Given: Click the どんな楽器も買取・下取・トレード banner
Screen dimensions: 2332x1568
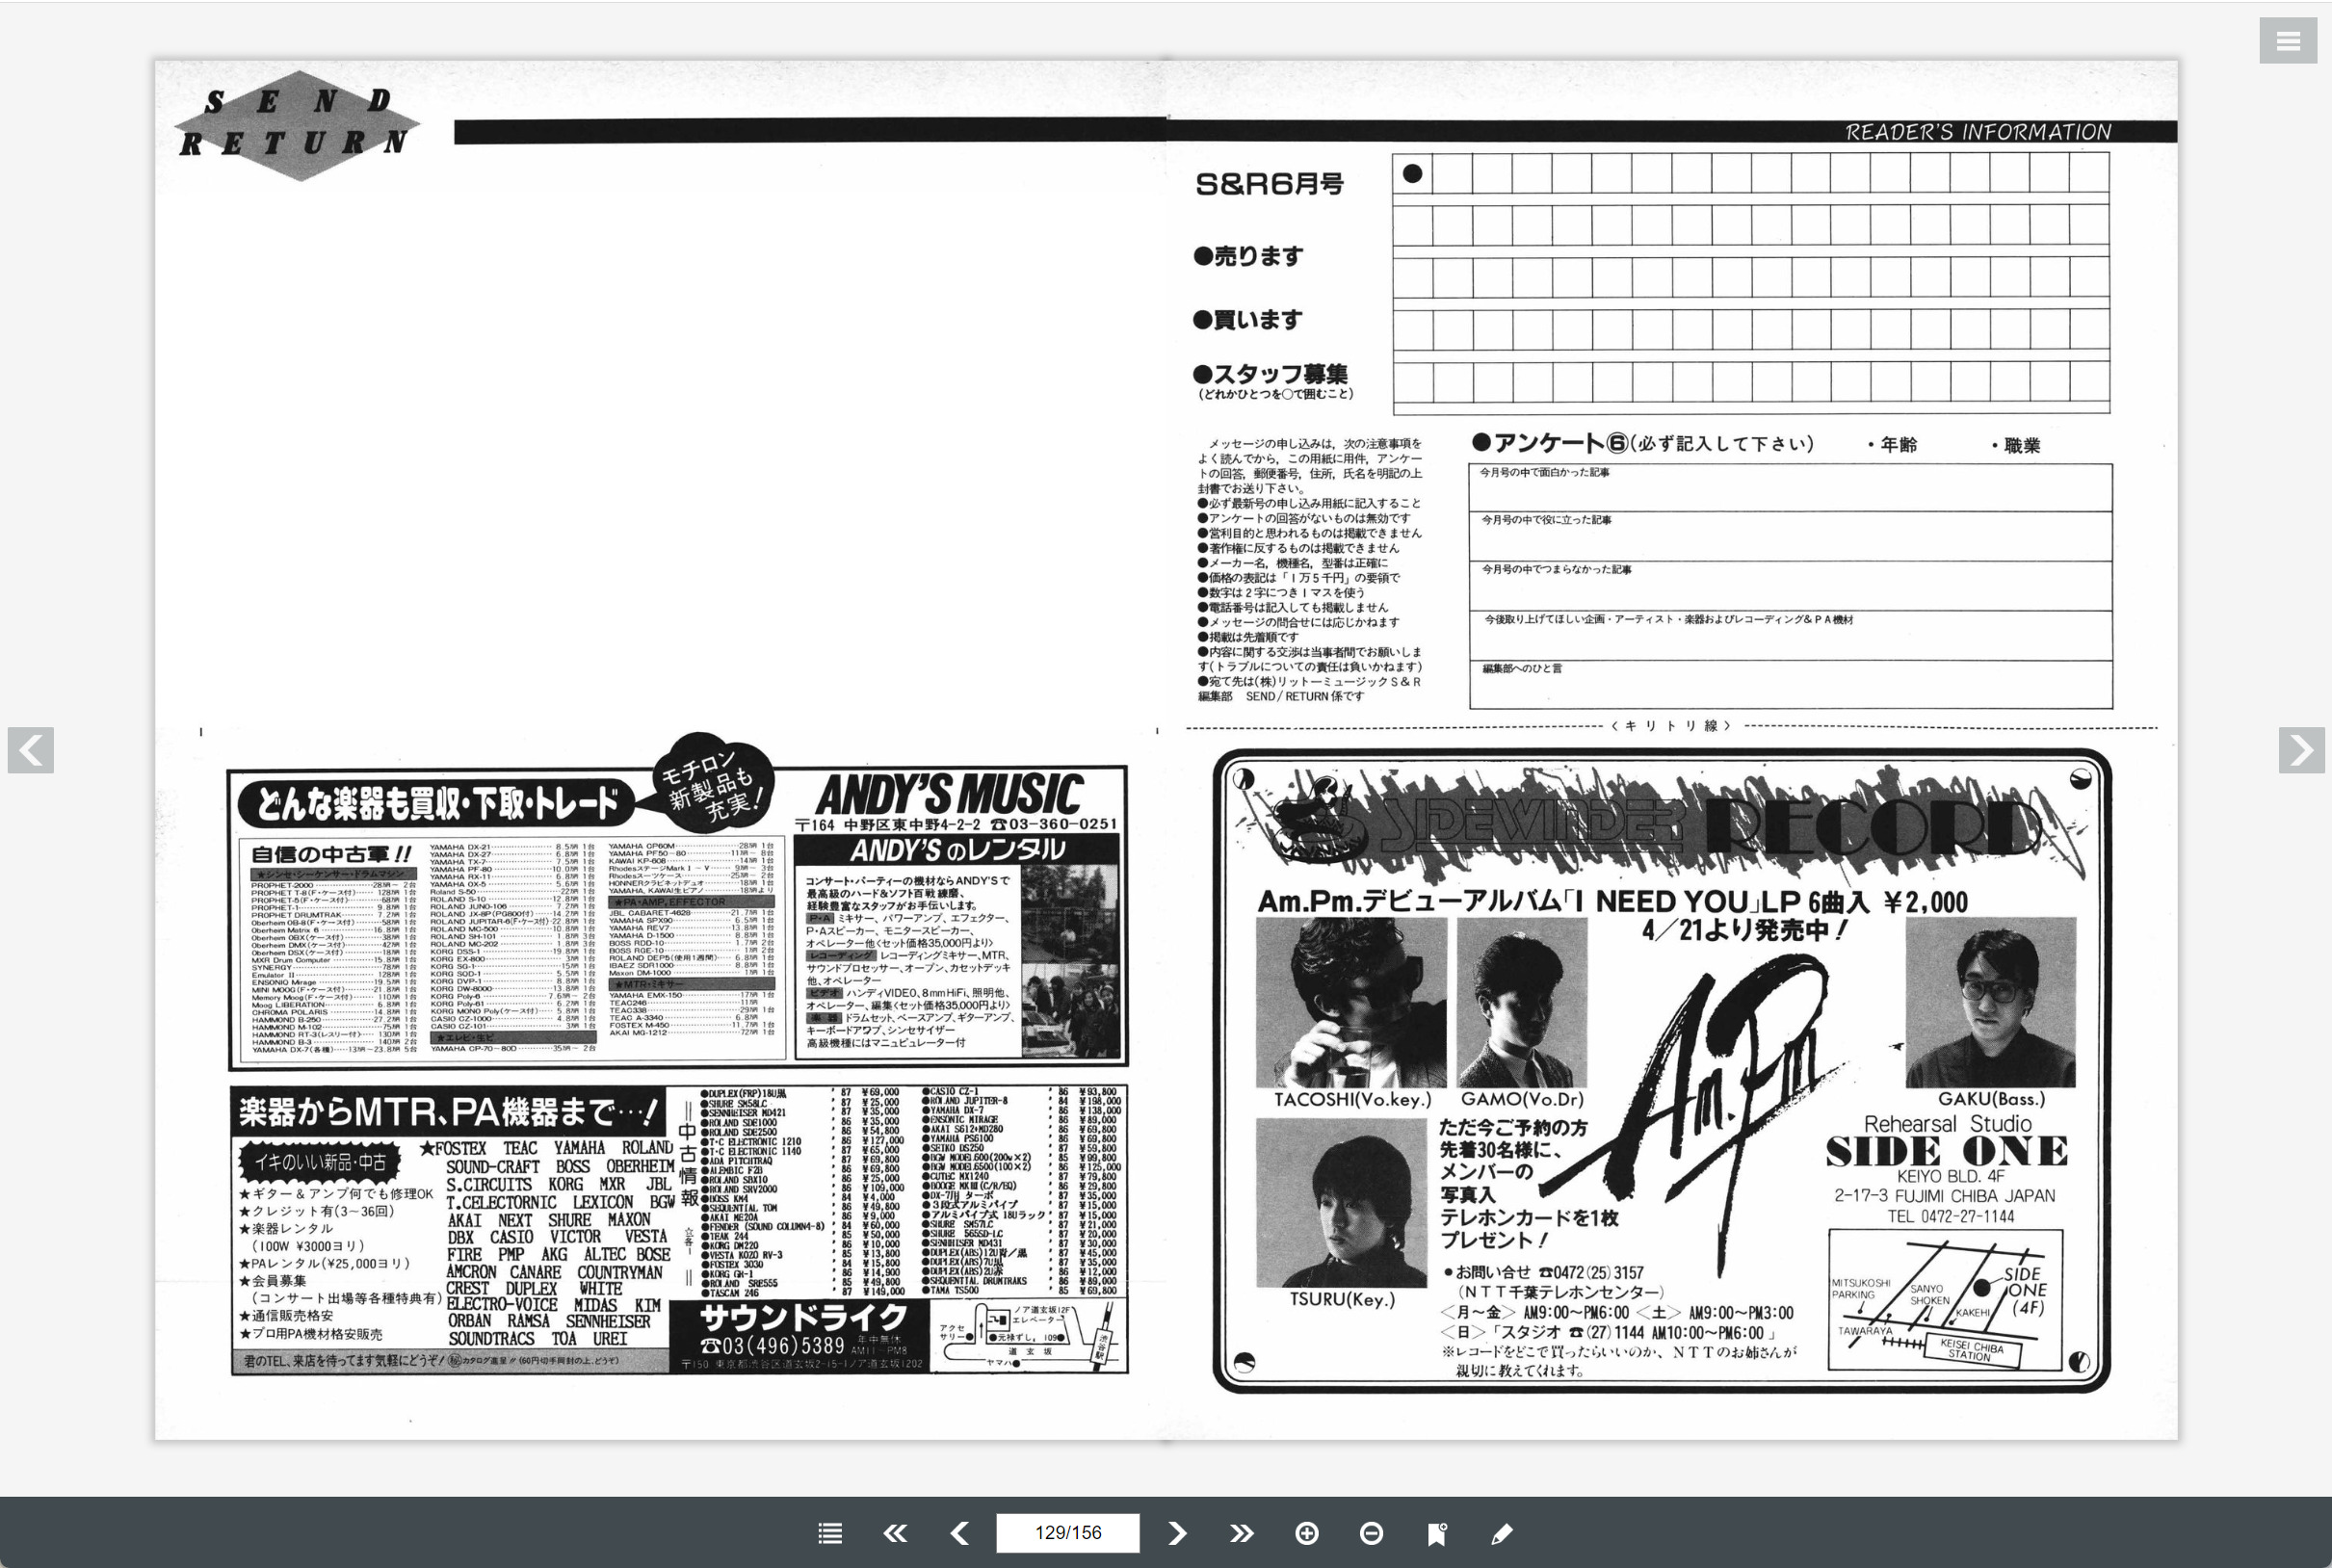Looking at the screenshot, I should pos(437,803).
